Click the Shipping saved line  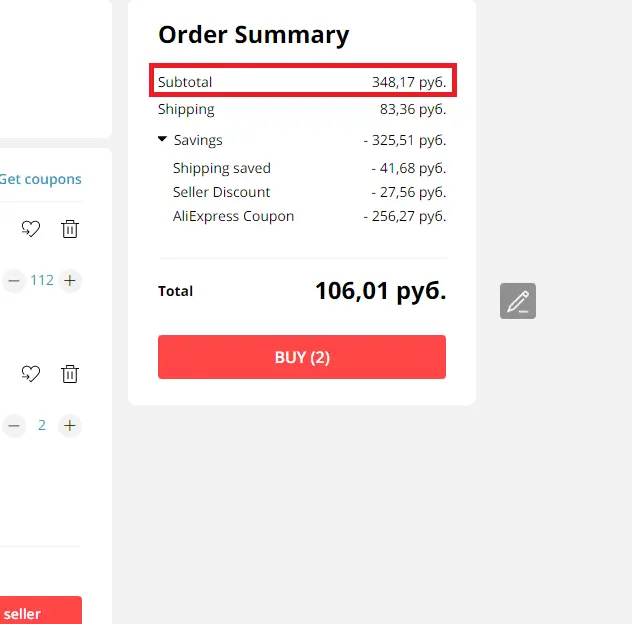pos(310,168)
